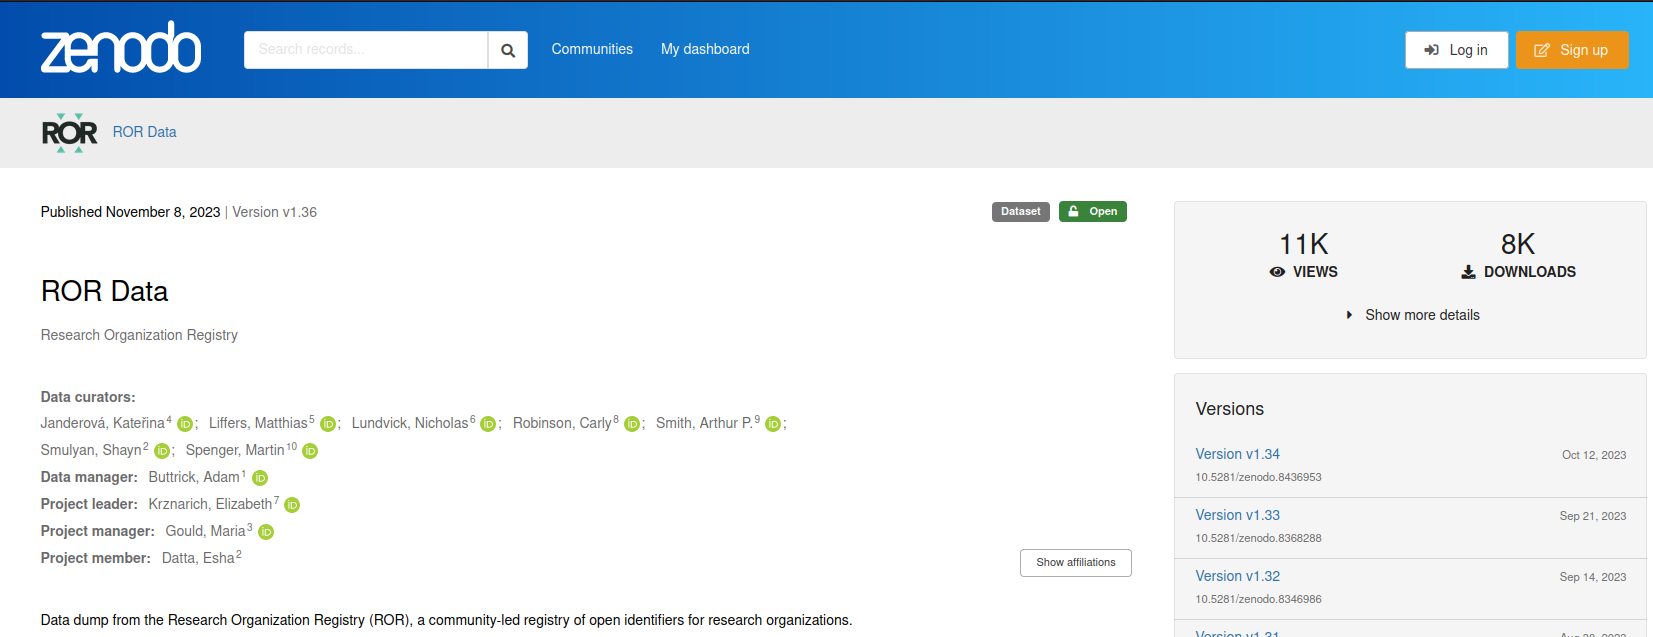Viewport: 1653px width, 637px height.
Task: Open Janderová, Kateřina's ORCID icon
Action: pos(185,424)
